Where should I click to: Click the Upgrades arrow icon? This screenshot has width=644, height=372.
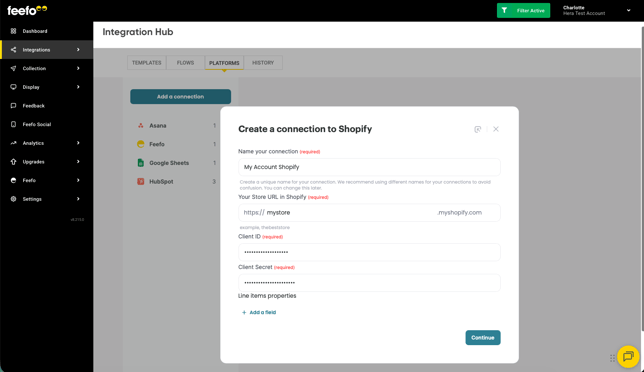14,162
